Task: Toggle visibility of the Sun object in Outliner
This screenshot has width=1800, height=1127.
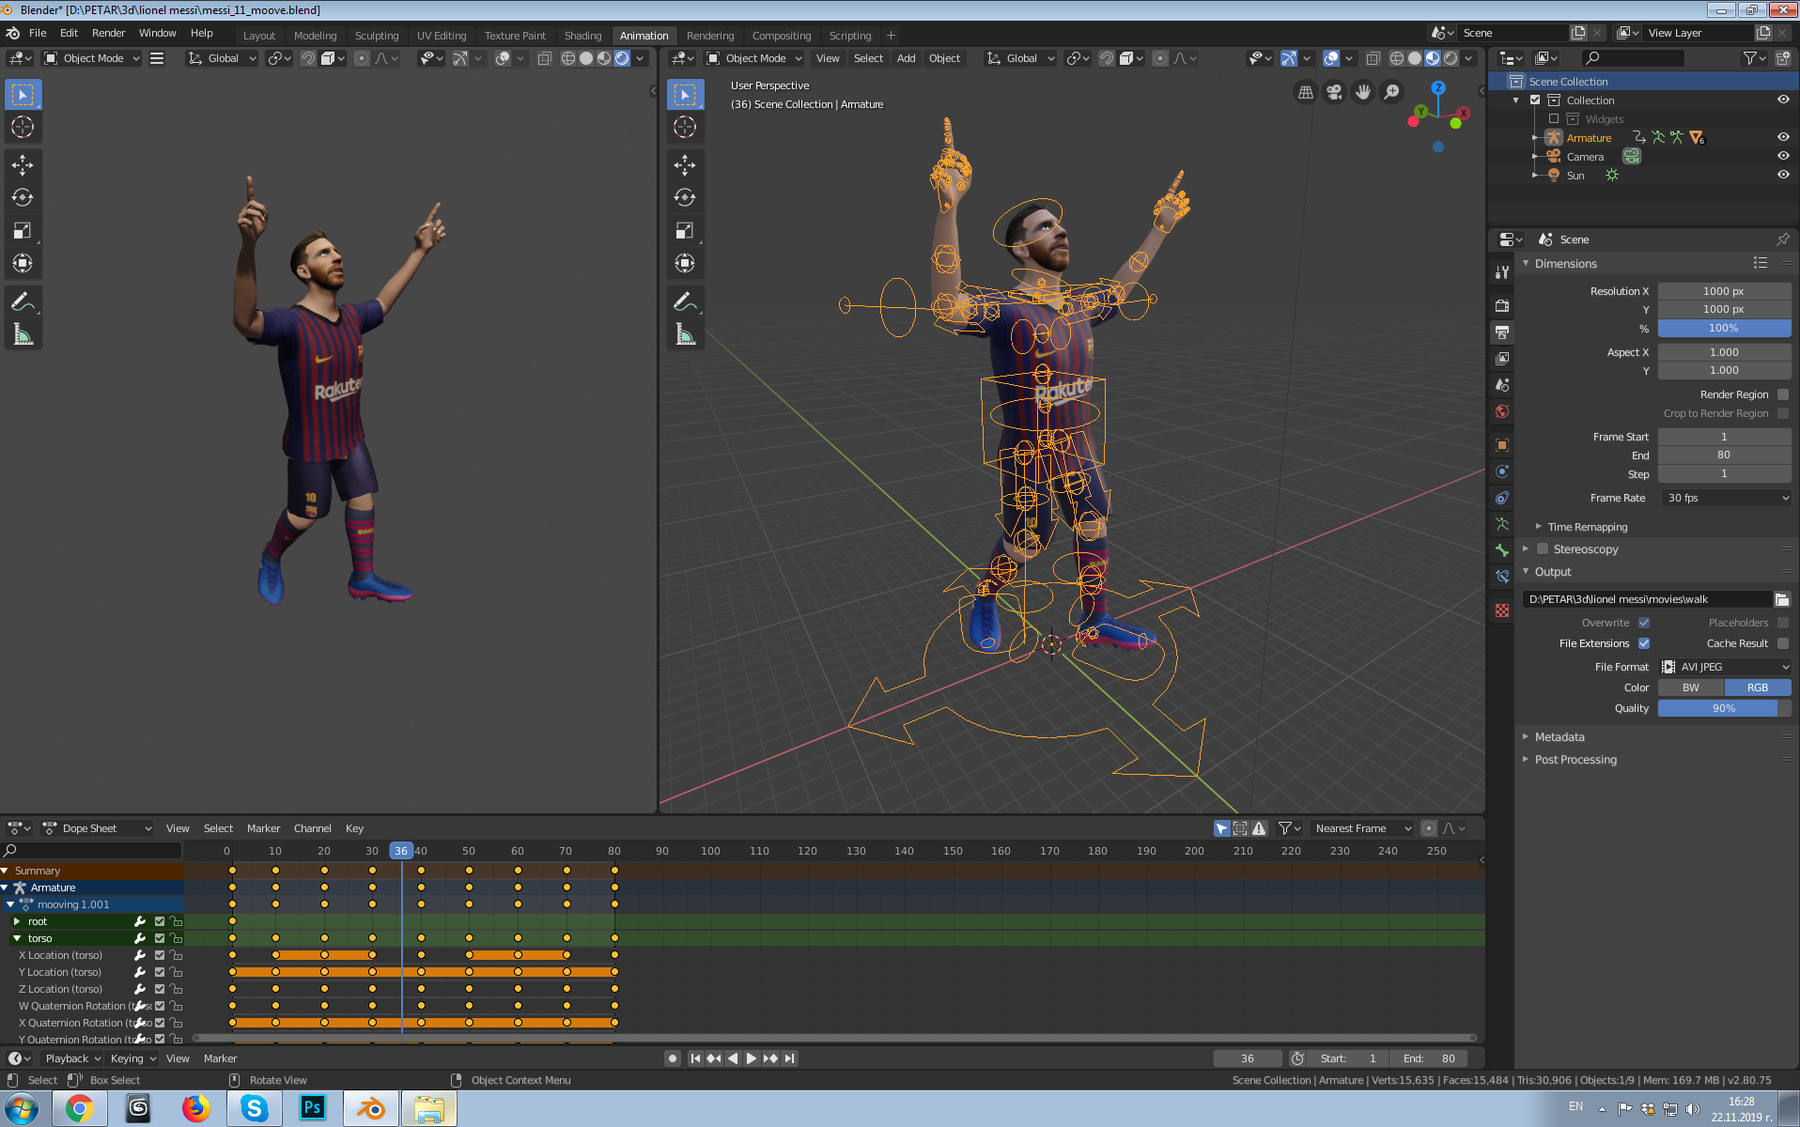Action: 1783,174
